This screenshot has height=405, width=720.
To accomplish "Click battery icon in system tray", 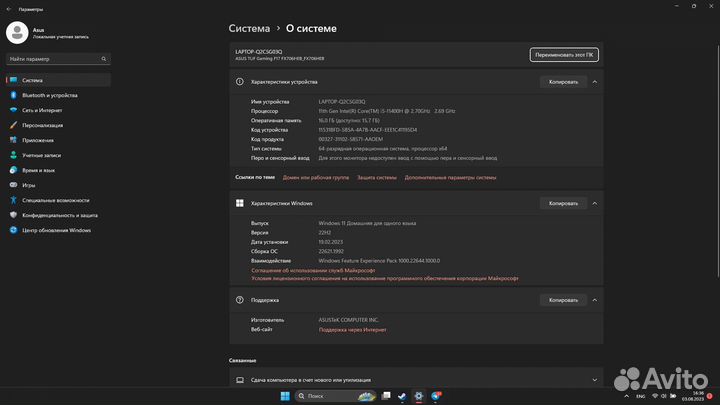I will (x=673, y=396).
